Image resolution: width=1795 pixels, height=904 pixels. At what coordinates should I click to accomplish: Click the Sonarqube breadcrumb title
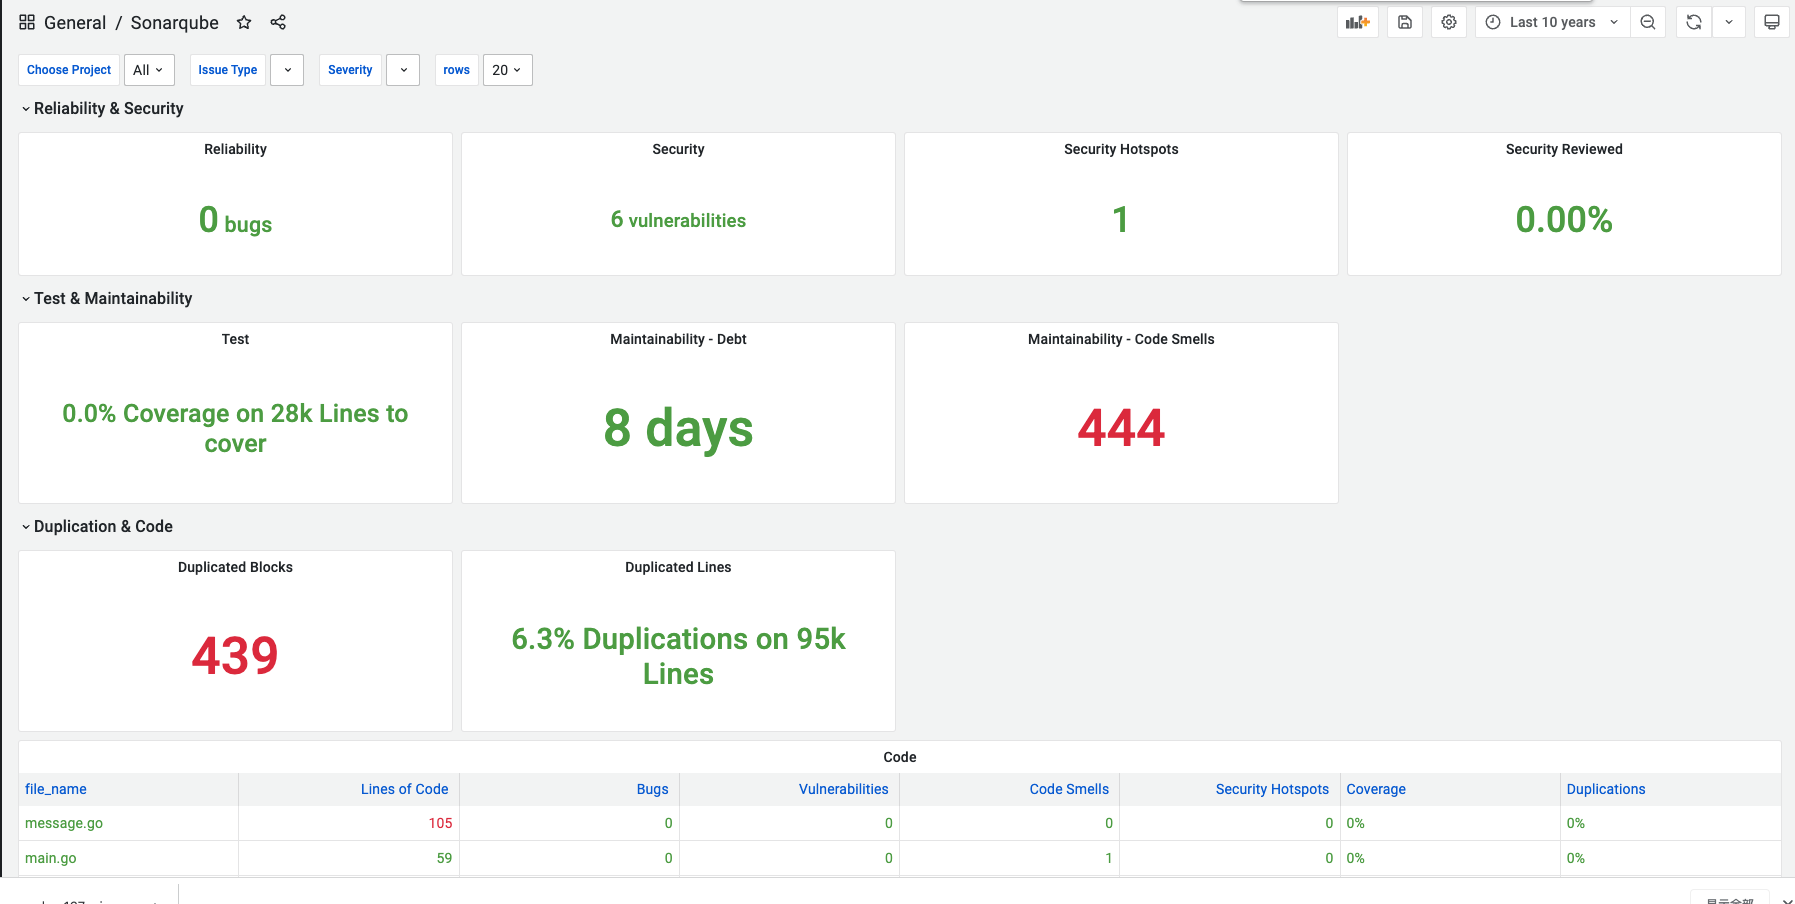(x=175, y=22)
